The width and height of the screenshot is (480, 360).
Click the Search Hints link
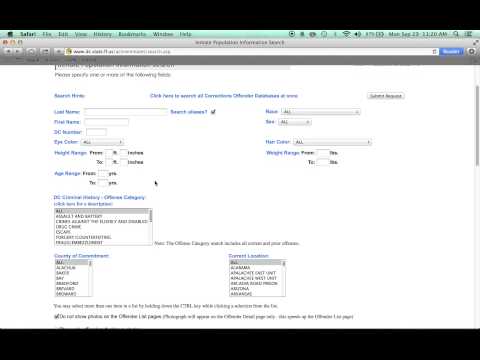[x=69, y=96]
